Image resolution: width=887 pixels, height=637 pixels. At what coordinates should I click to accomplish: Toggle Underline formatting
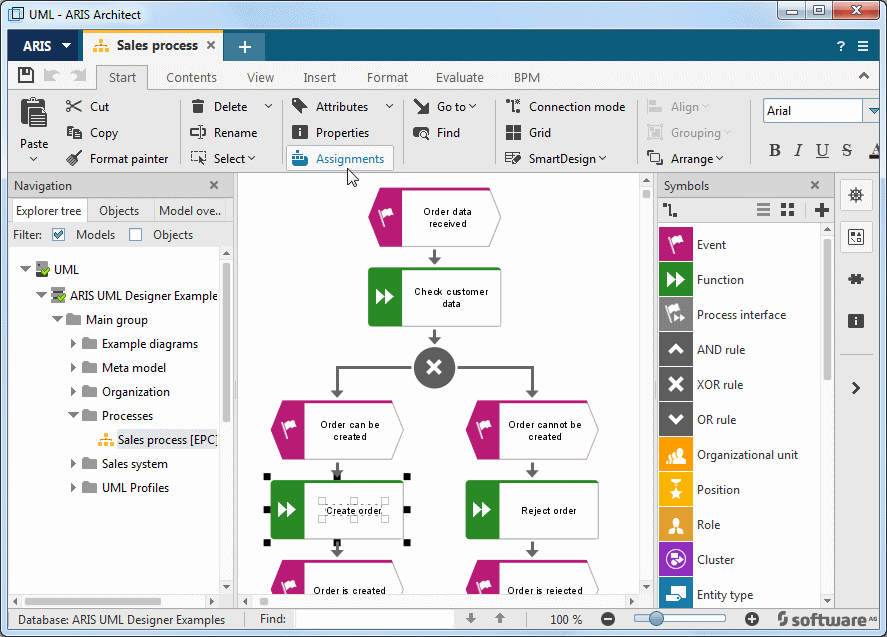(822, 150)
